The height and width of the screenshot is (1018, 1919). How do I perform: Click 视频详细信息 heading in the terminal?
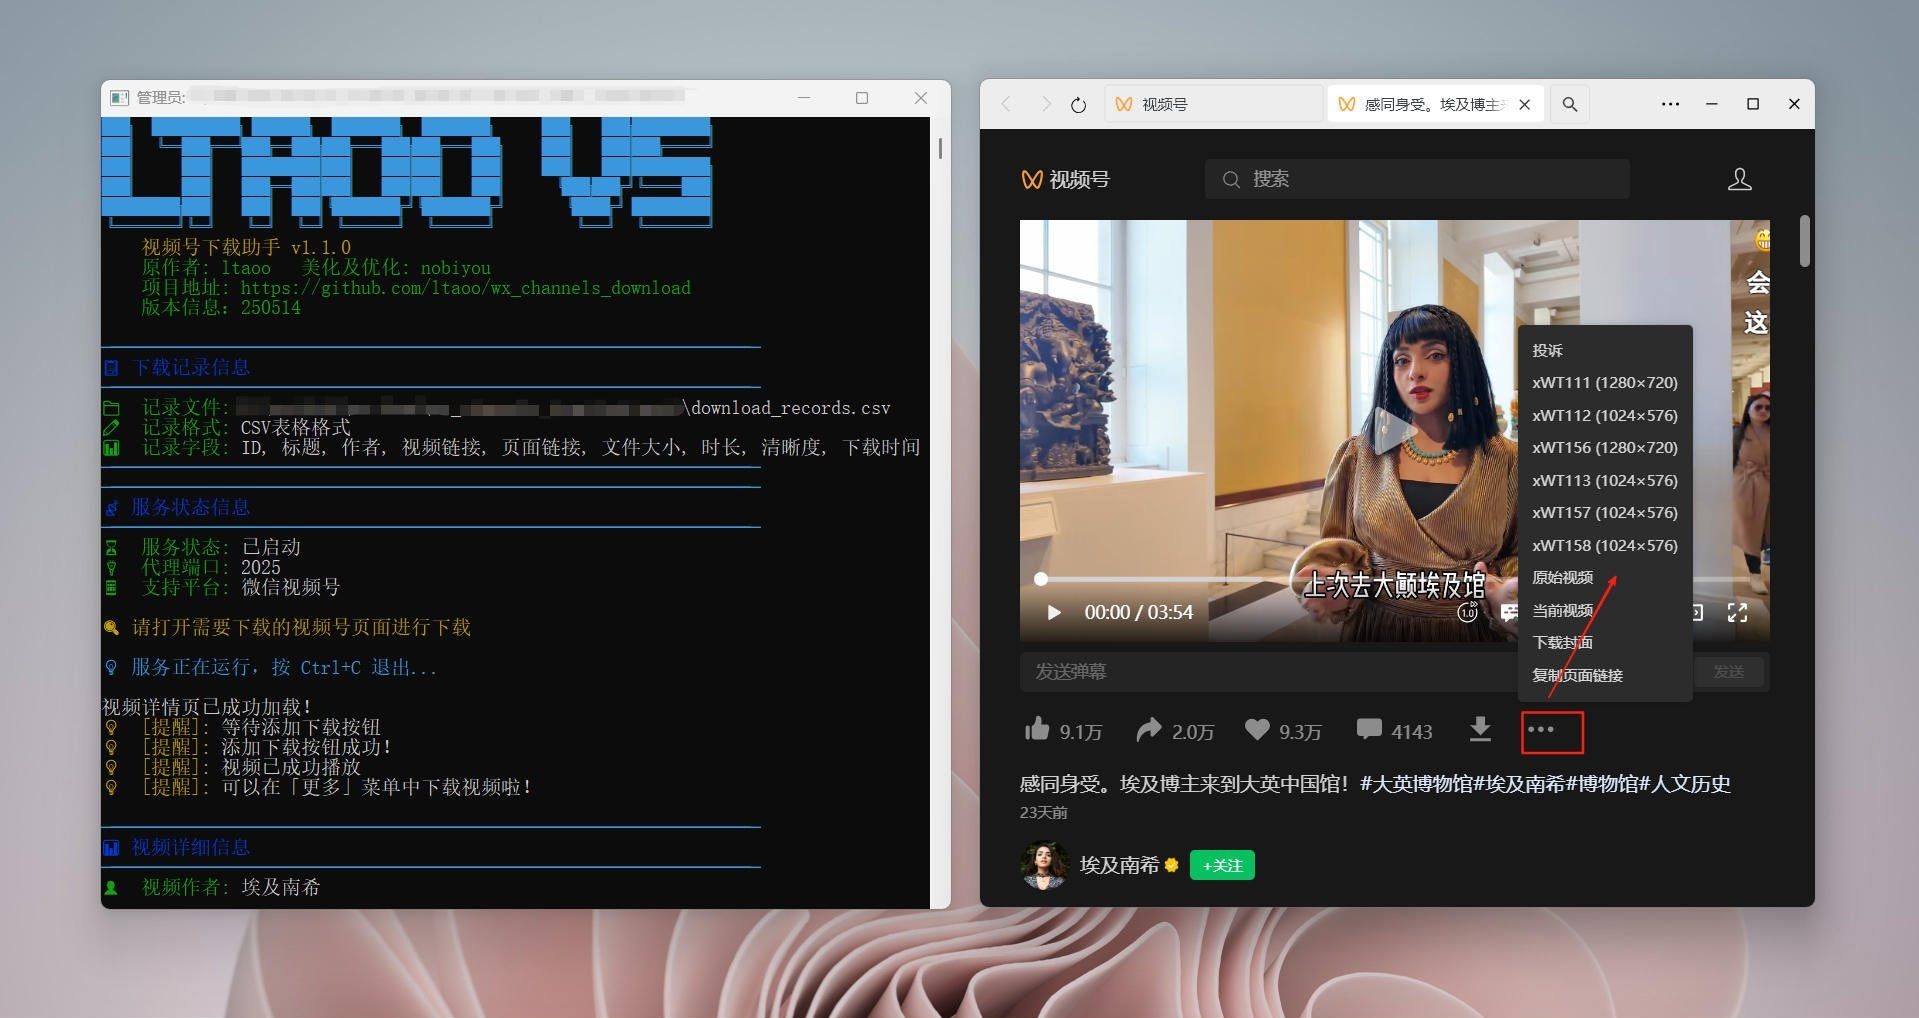(x=191, y=847)
